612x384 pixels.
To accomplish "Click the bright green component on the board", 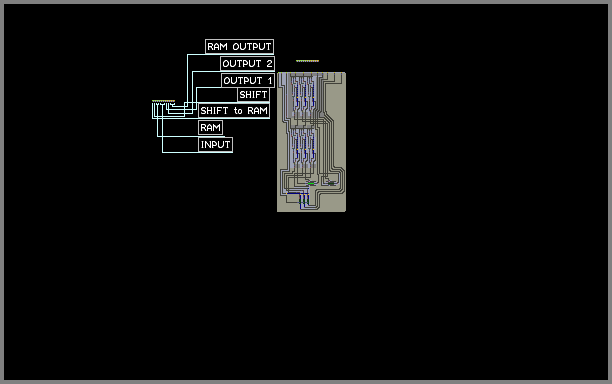I will click(311, 183).
